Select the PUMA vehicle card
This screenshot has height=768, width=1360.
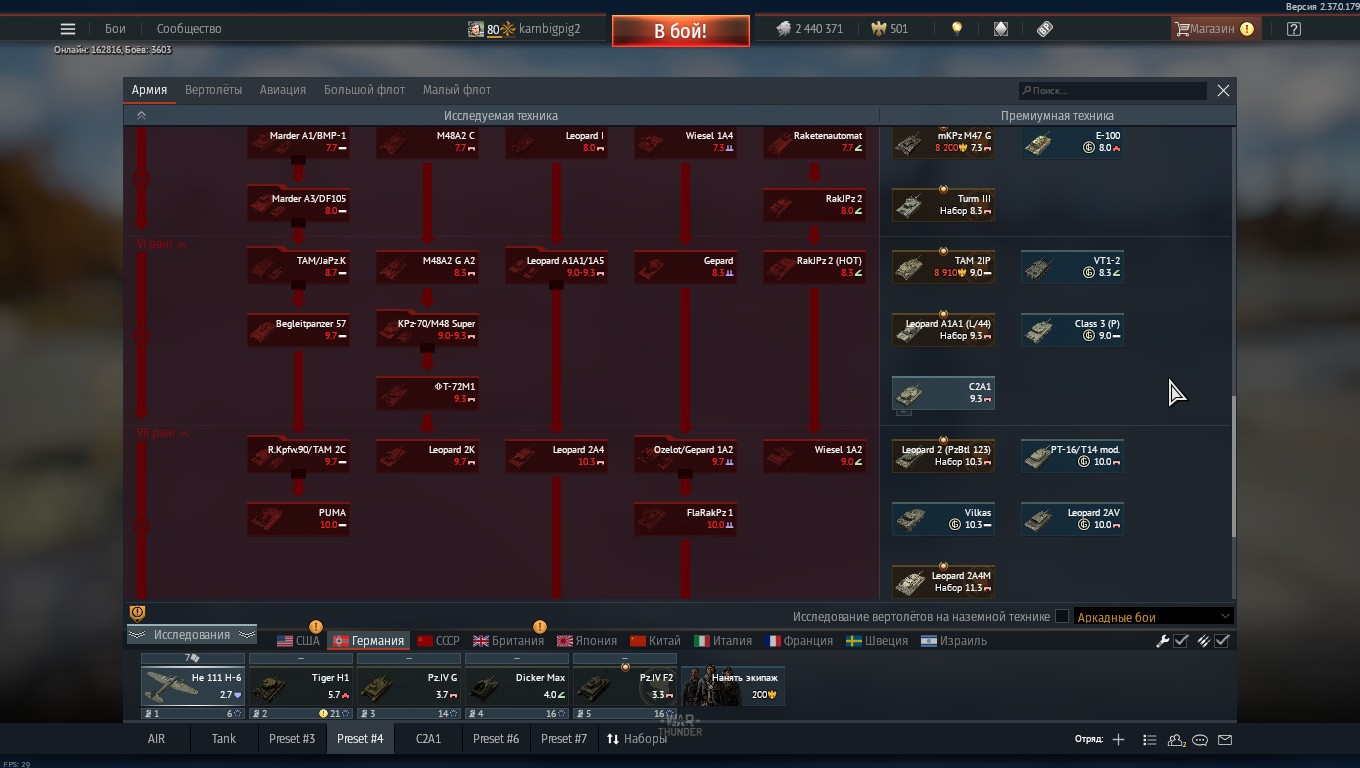click(x=298, y=518)
